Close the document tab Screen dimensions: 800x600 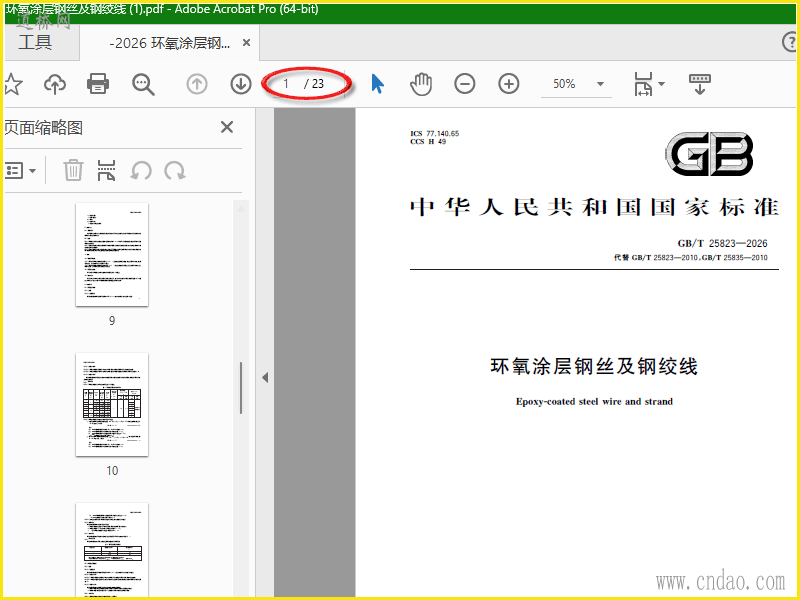[246, 43]
